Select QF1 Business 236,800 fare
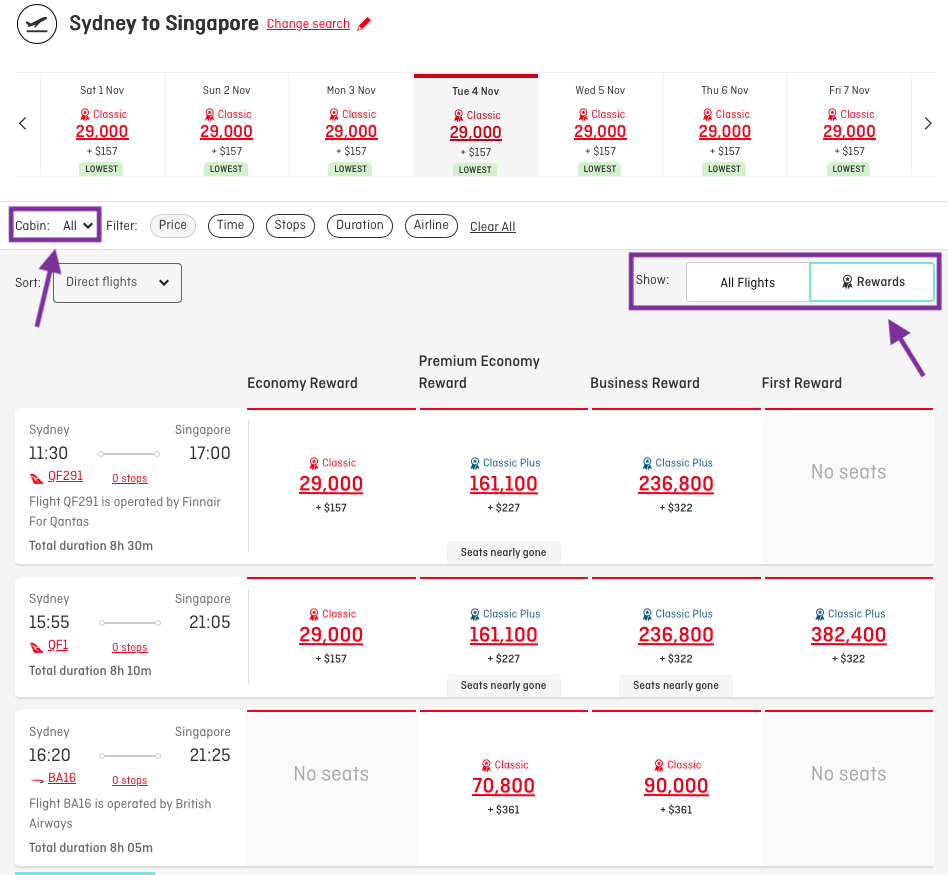Screen dimensions: 948x875 (676, 636)
